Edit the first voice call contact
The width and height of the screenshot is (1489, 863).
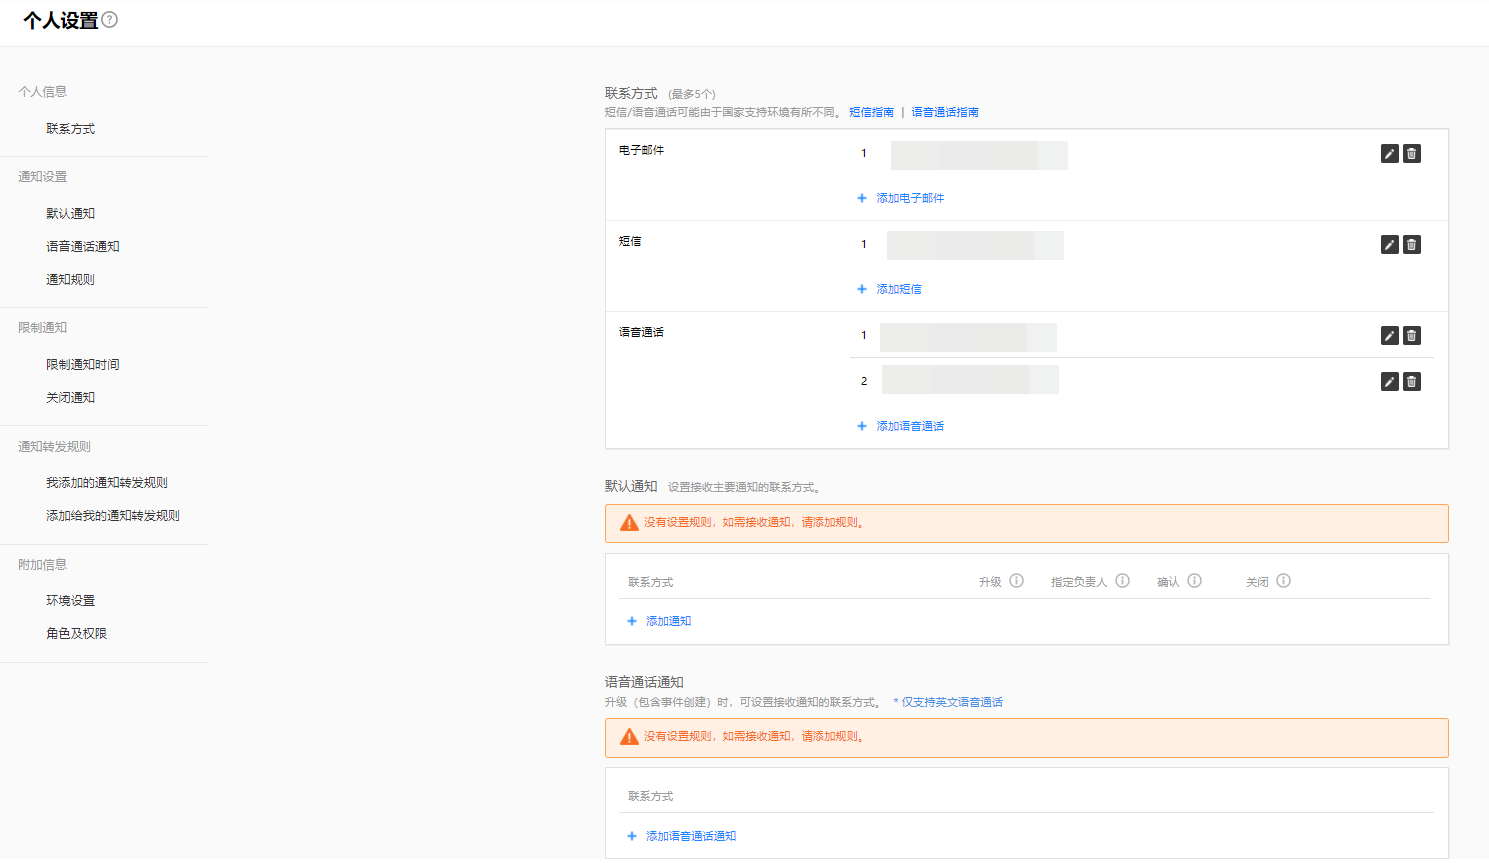pyautogui.click(x=1389, y=336)
